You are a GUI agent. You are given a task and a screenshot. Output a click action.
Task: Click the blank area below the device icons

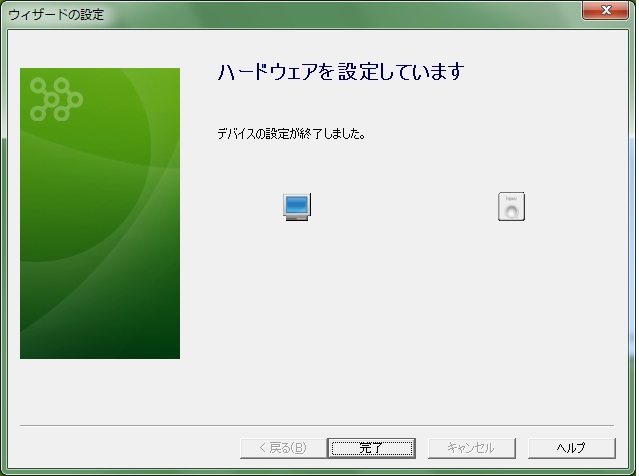point(403,318)
